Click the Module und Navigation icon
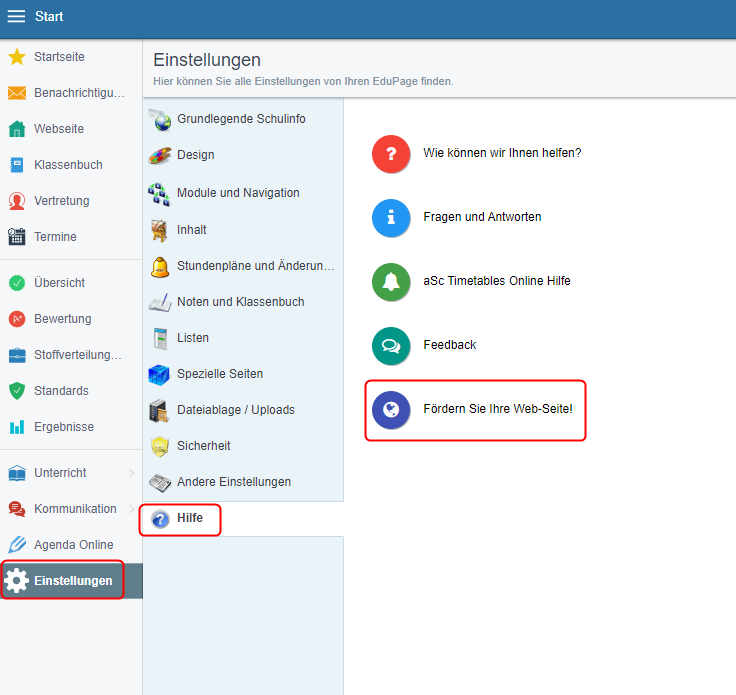Screen dimensions: 736x695 [159, 194]
